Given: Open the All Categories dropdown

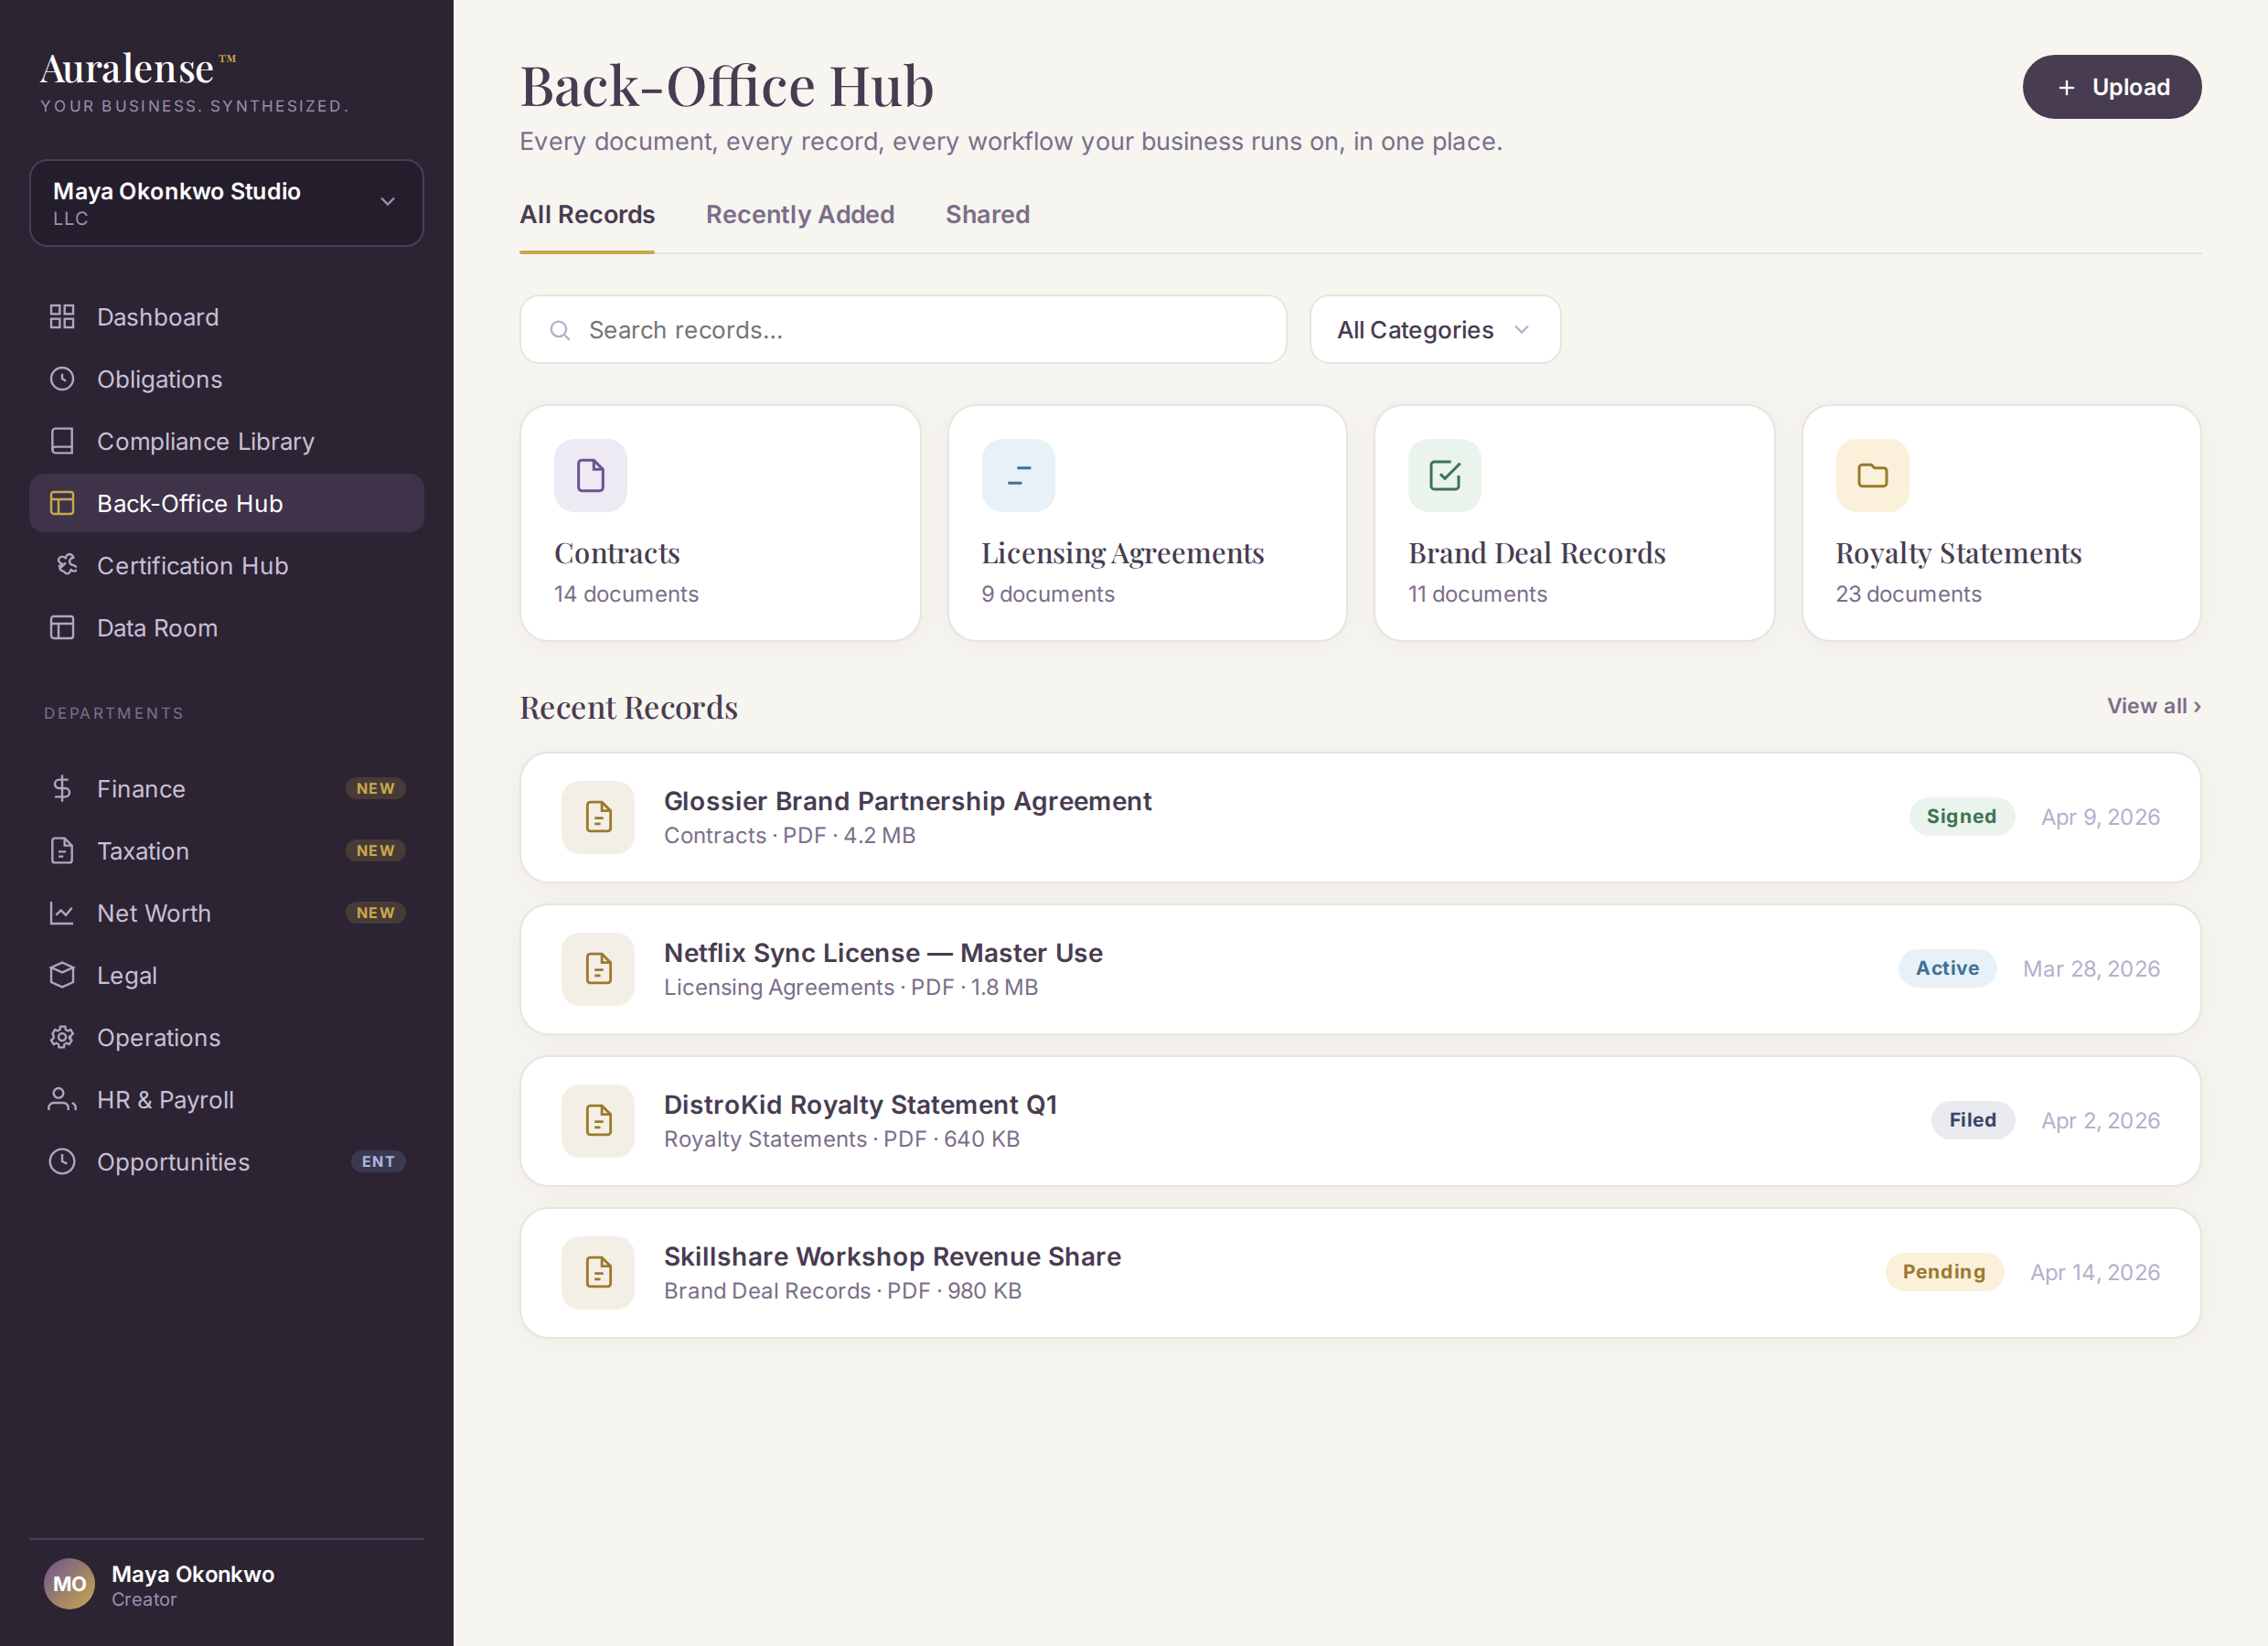Looking at the screenshot, I should click(x=1435, y=330).
